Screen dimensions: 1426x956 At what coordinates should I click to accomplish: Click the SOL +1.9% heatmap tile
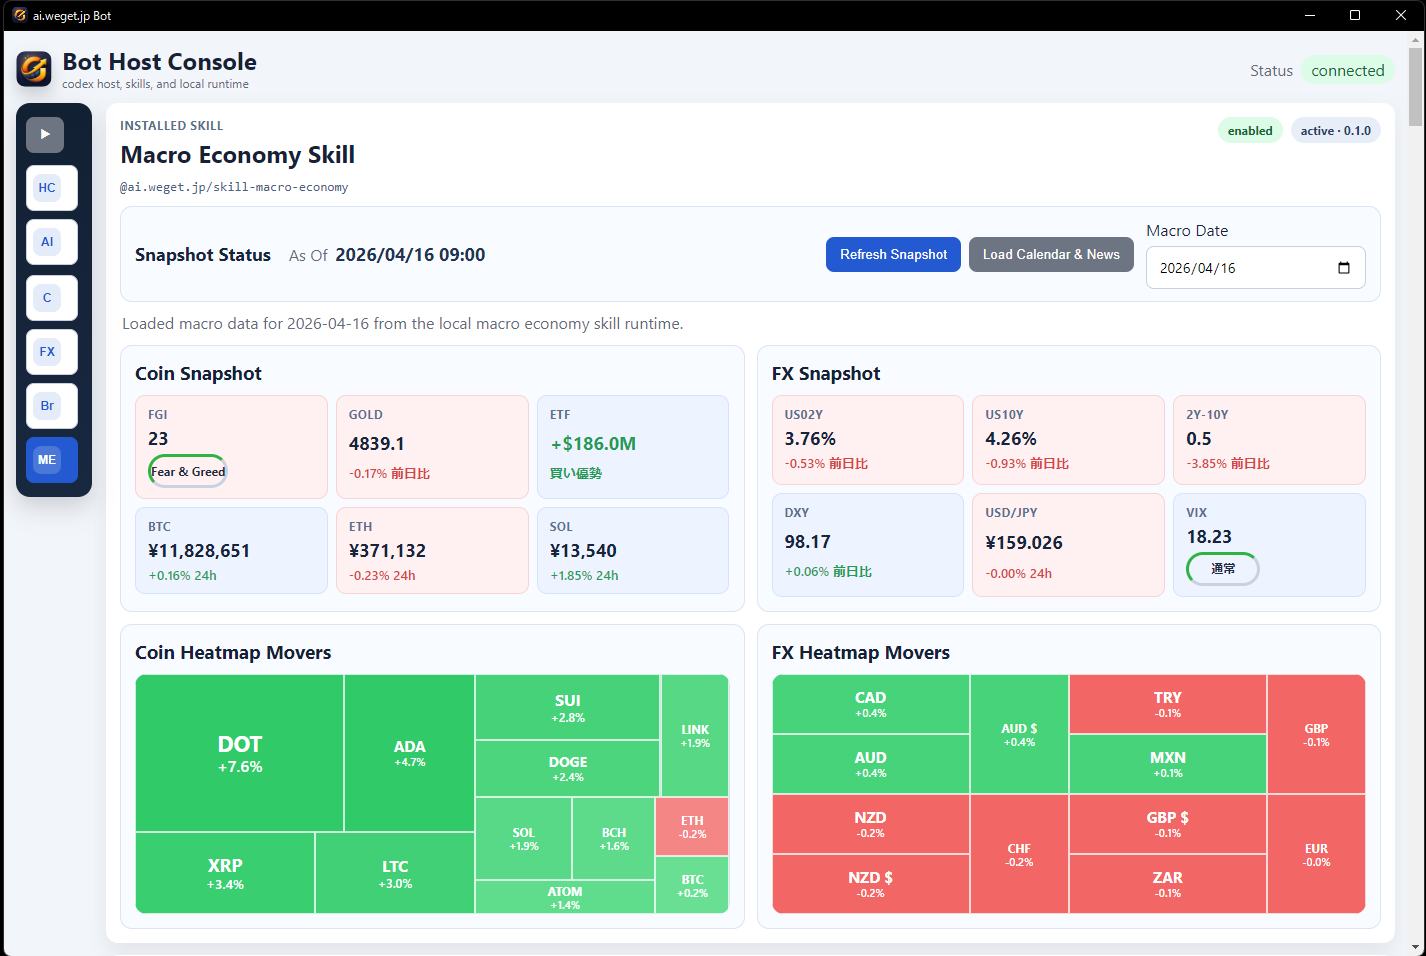(524, 839)
